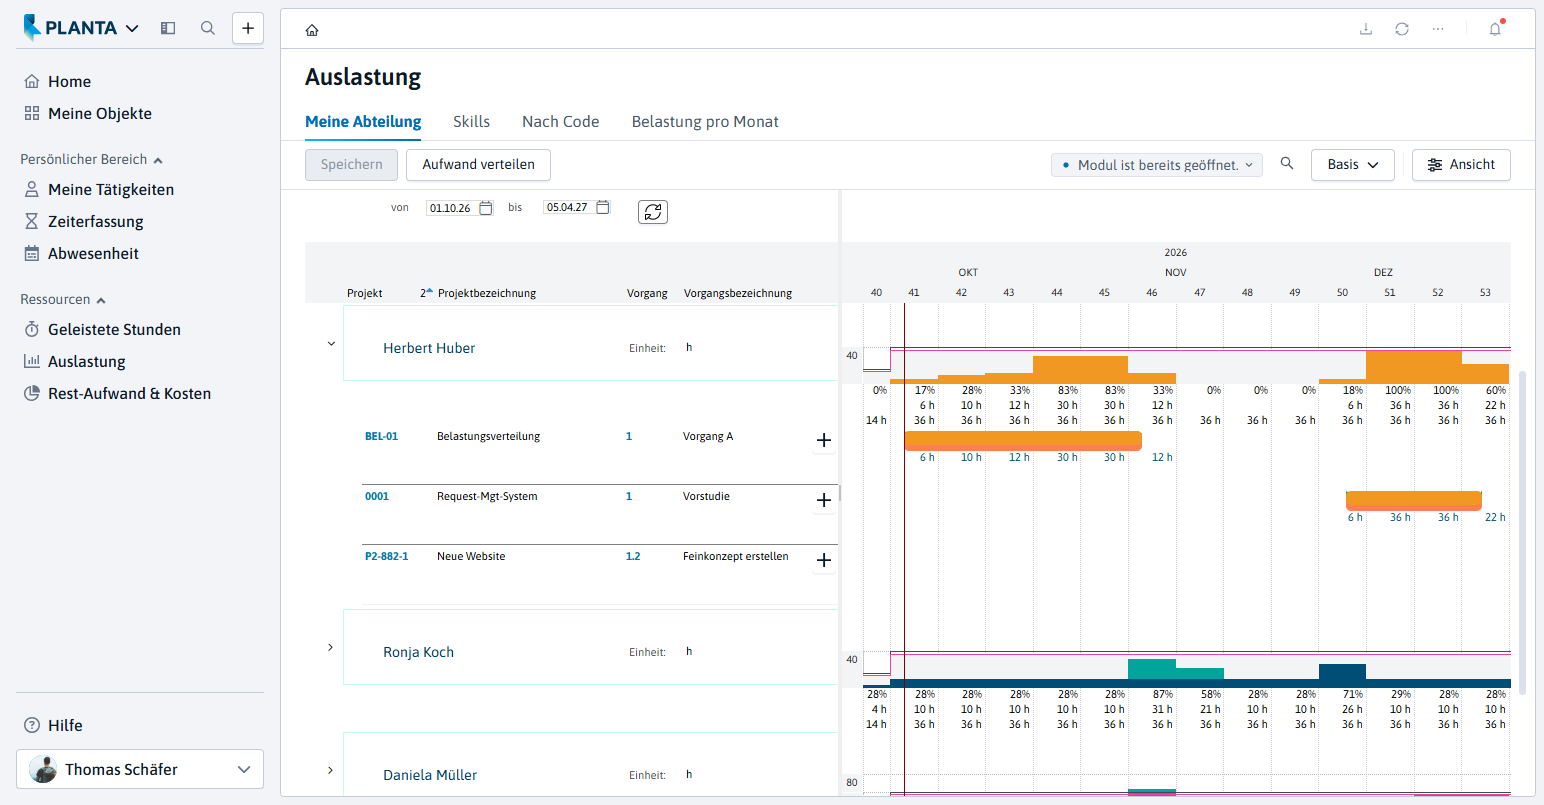Add row for Vorstudie task
The image size is (1544, 805).
pos(824,500)
